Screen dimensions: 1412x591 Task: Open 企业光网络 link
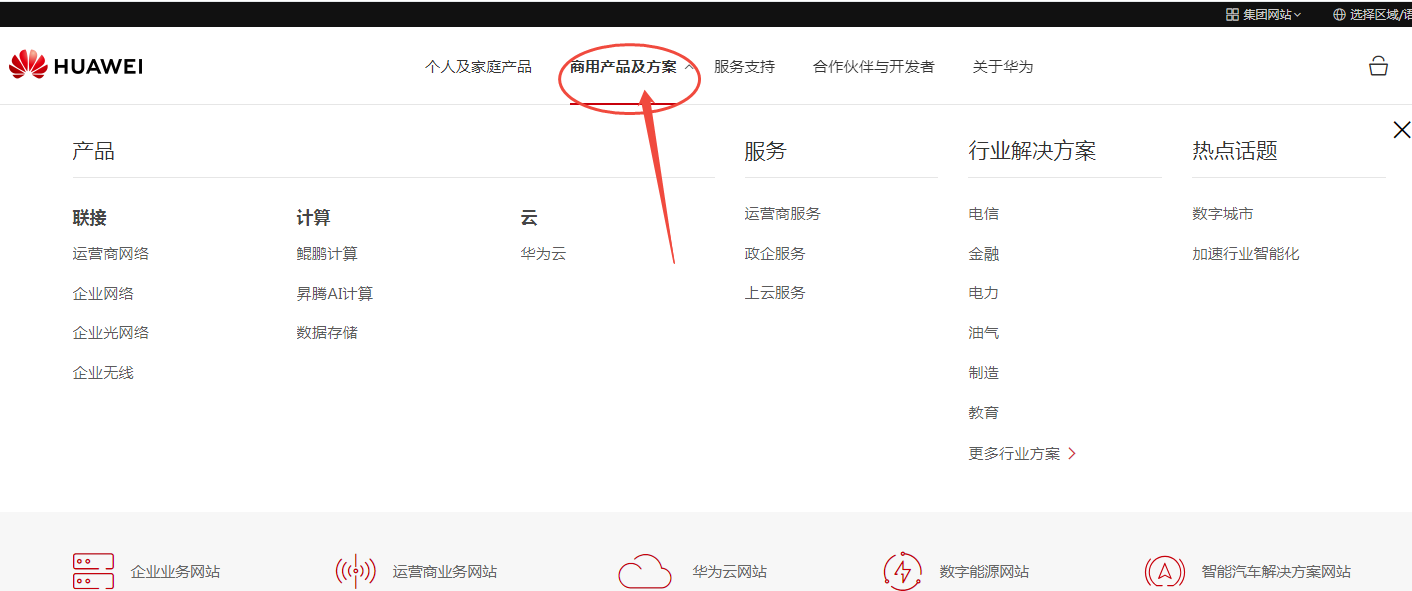[x=111, y=332]
